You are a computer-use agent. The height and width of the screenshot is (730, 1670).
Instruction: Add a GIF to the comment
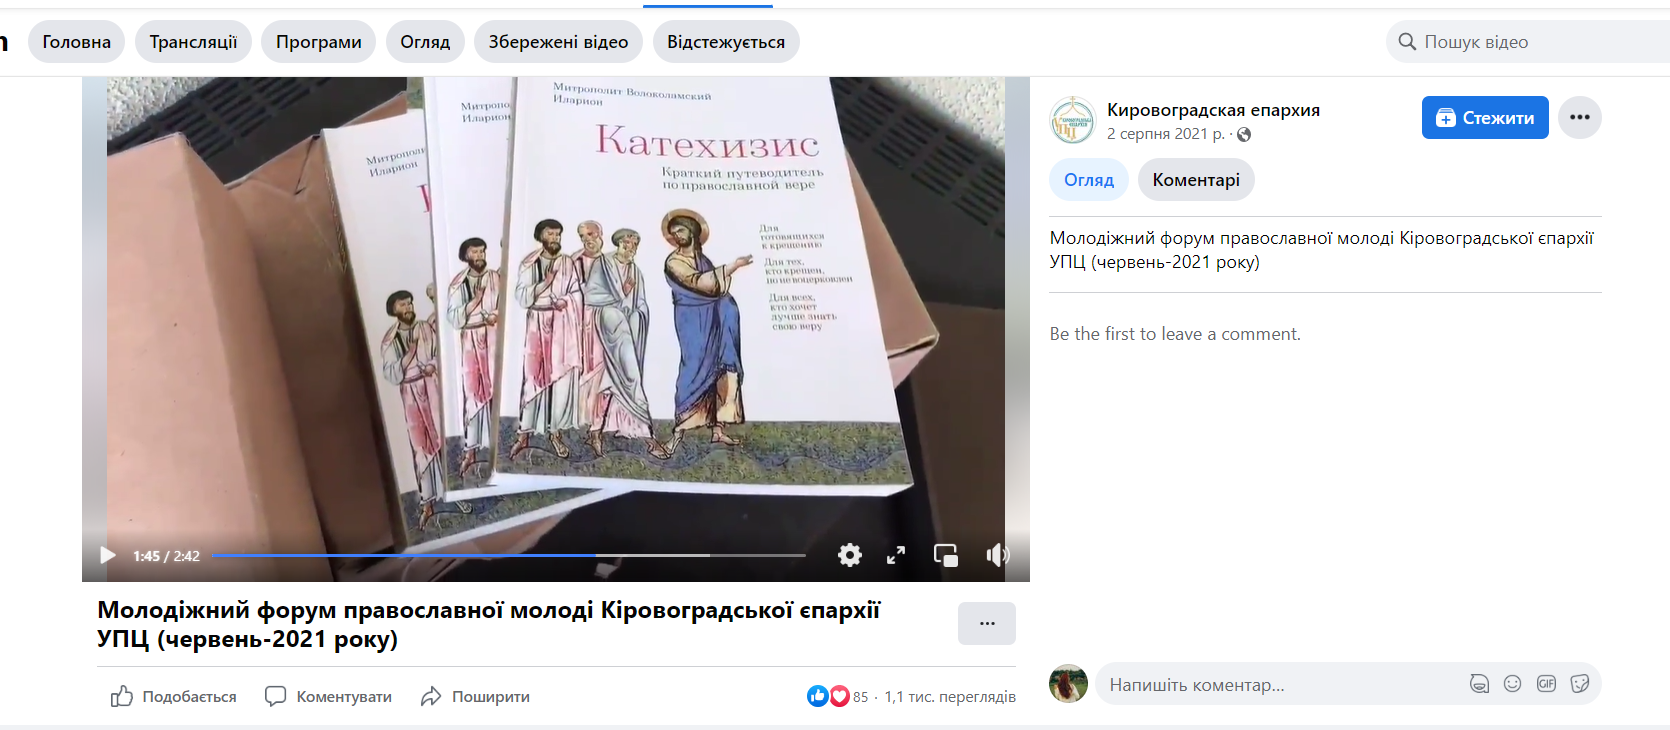[x=1546, y=684]
